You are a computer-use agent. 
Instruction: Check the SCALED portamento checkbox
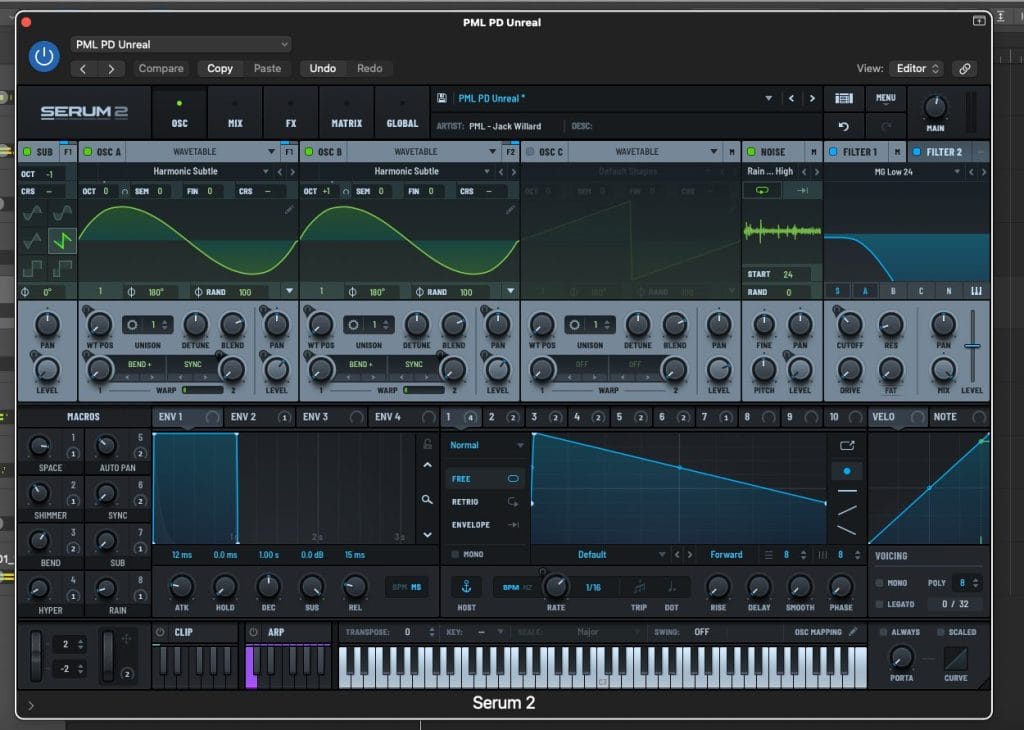[x=940, y=632]
